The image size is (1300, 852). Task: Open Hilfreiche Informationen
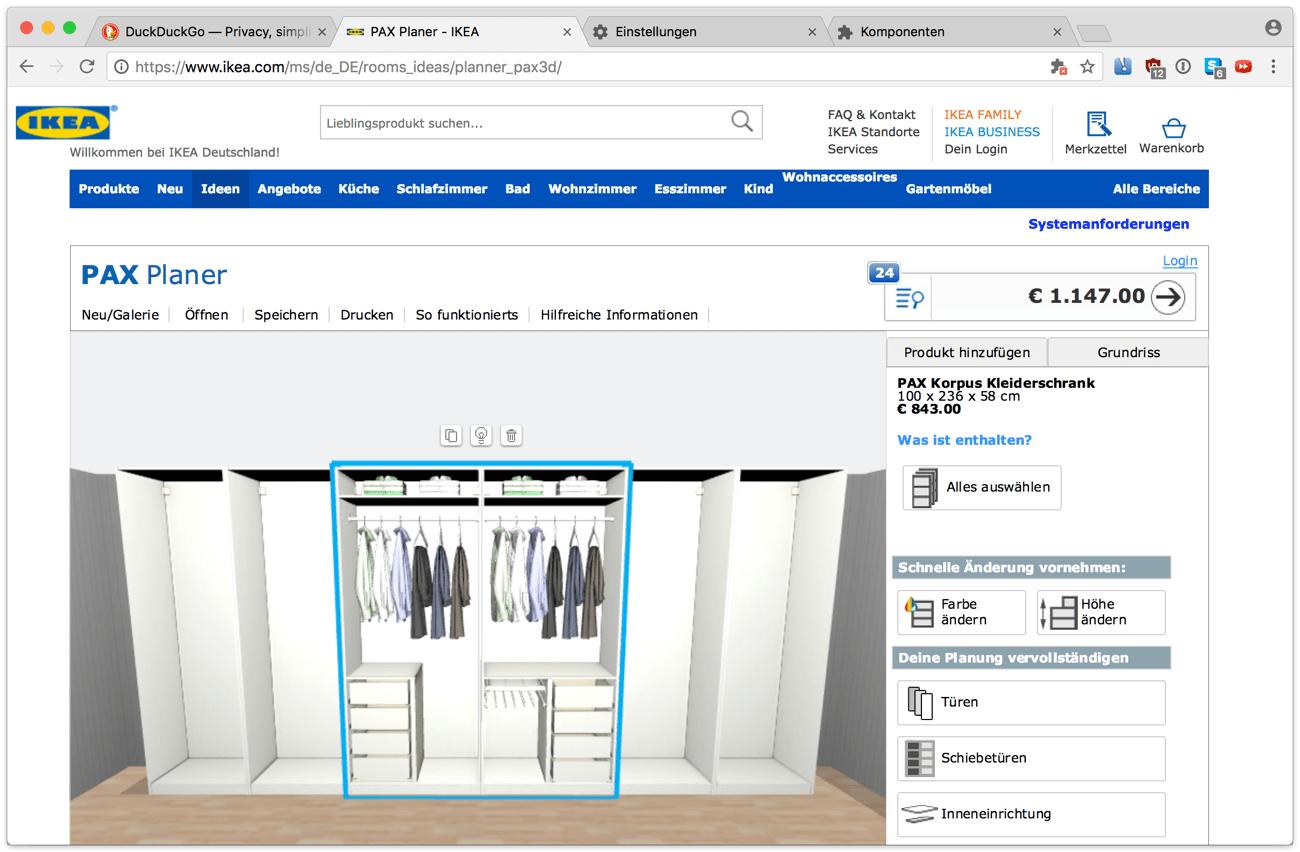[619, 315]
